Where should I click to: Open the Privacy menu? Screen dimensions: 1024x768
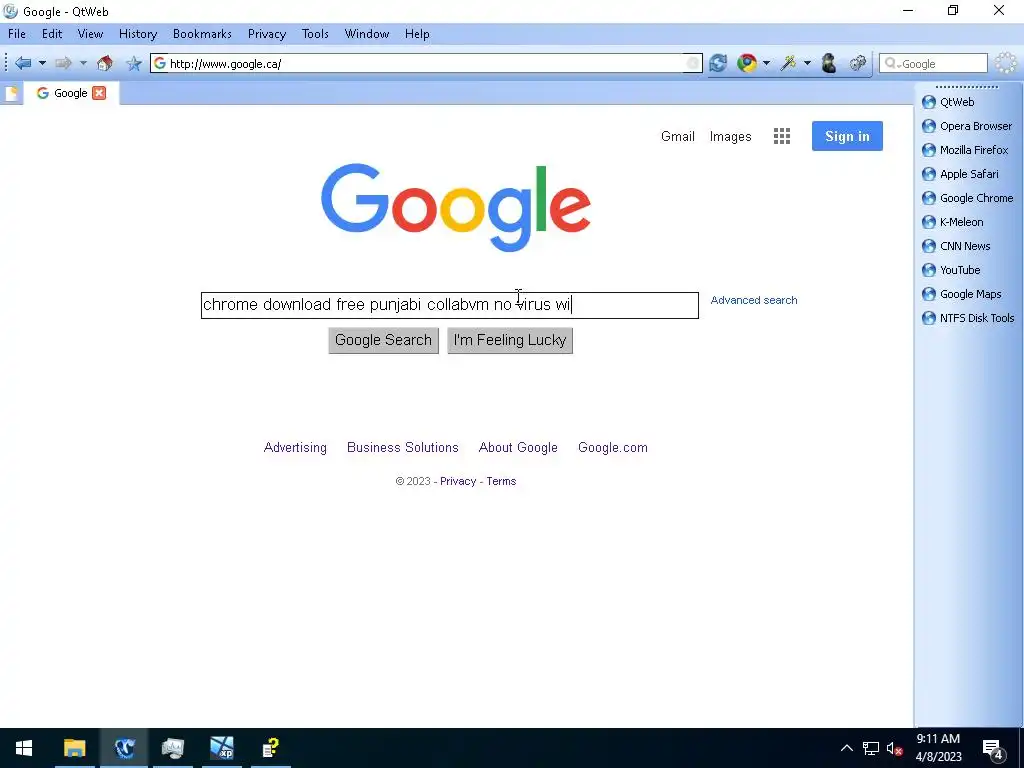(266, 34)
